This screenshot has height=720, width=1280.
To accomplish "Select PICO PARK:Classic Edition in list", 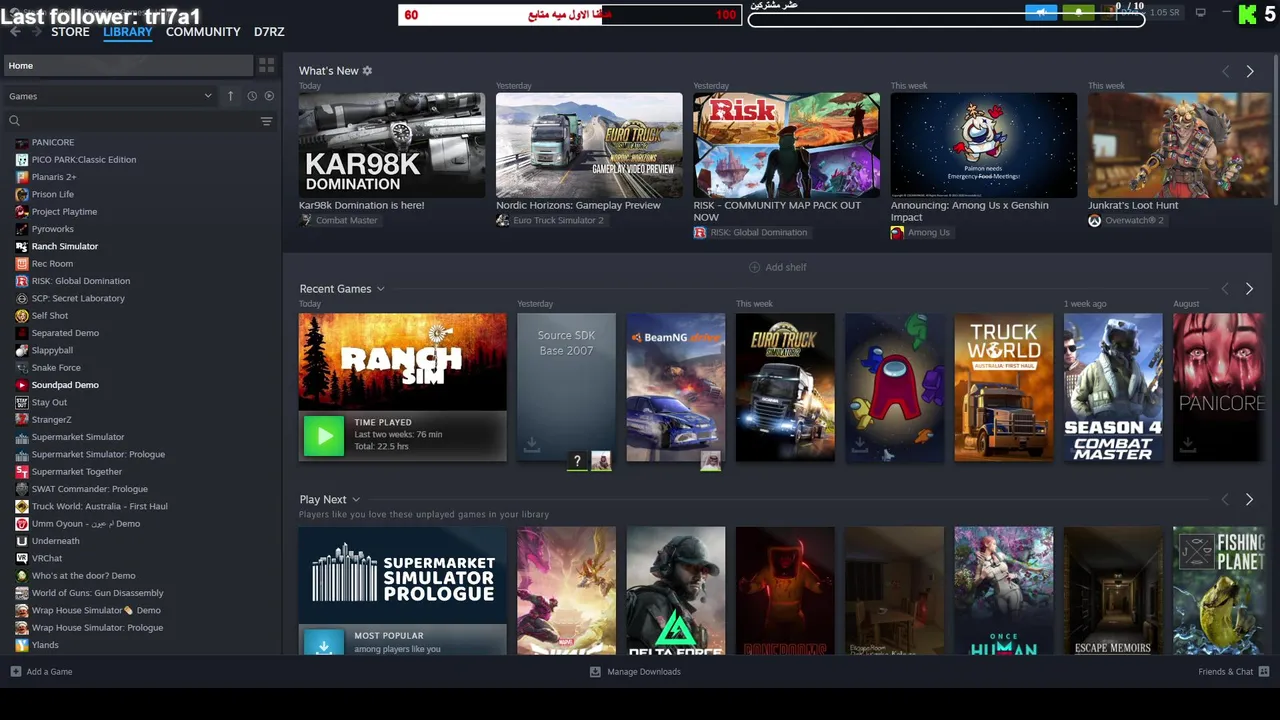I will click(83, 160).
